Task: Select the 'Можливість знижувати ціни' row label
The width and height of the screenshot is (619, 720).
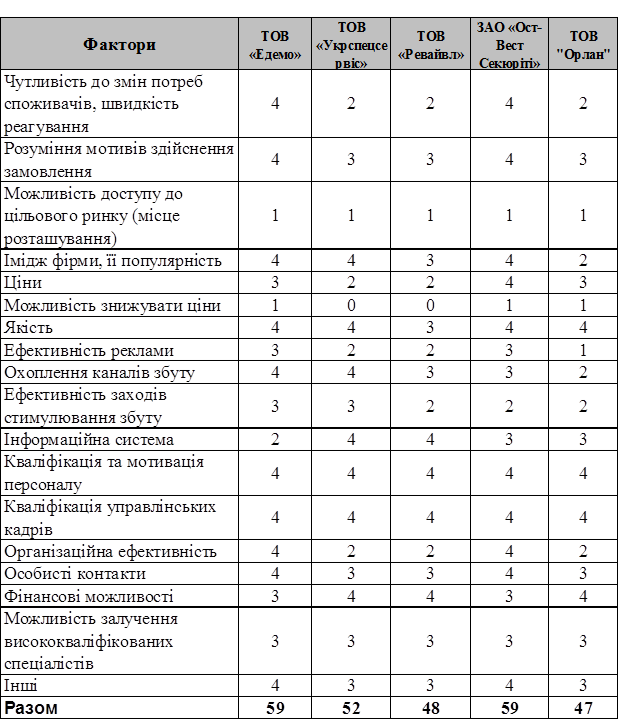Action: click(113, 305)
